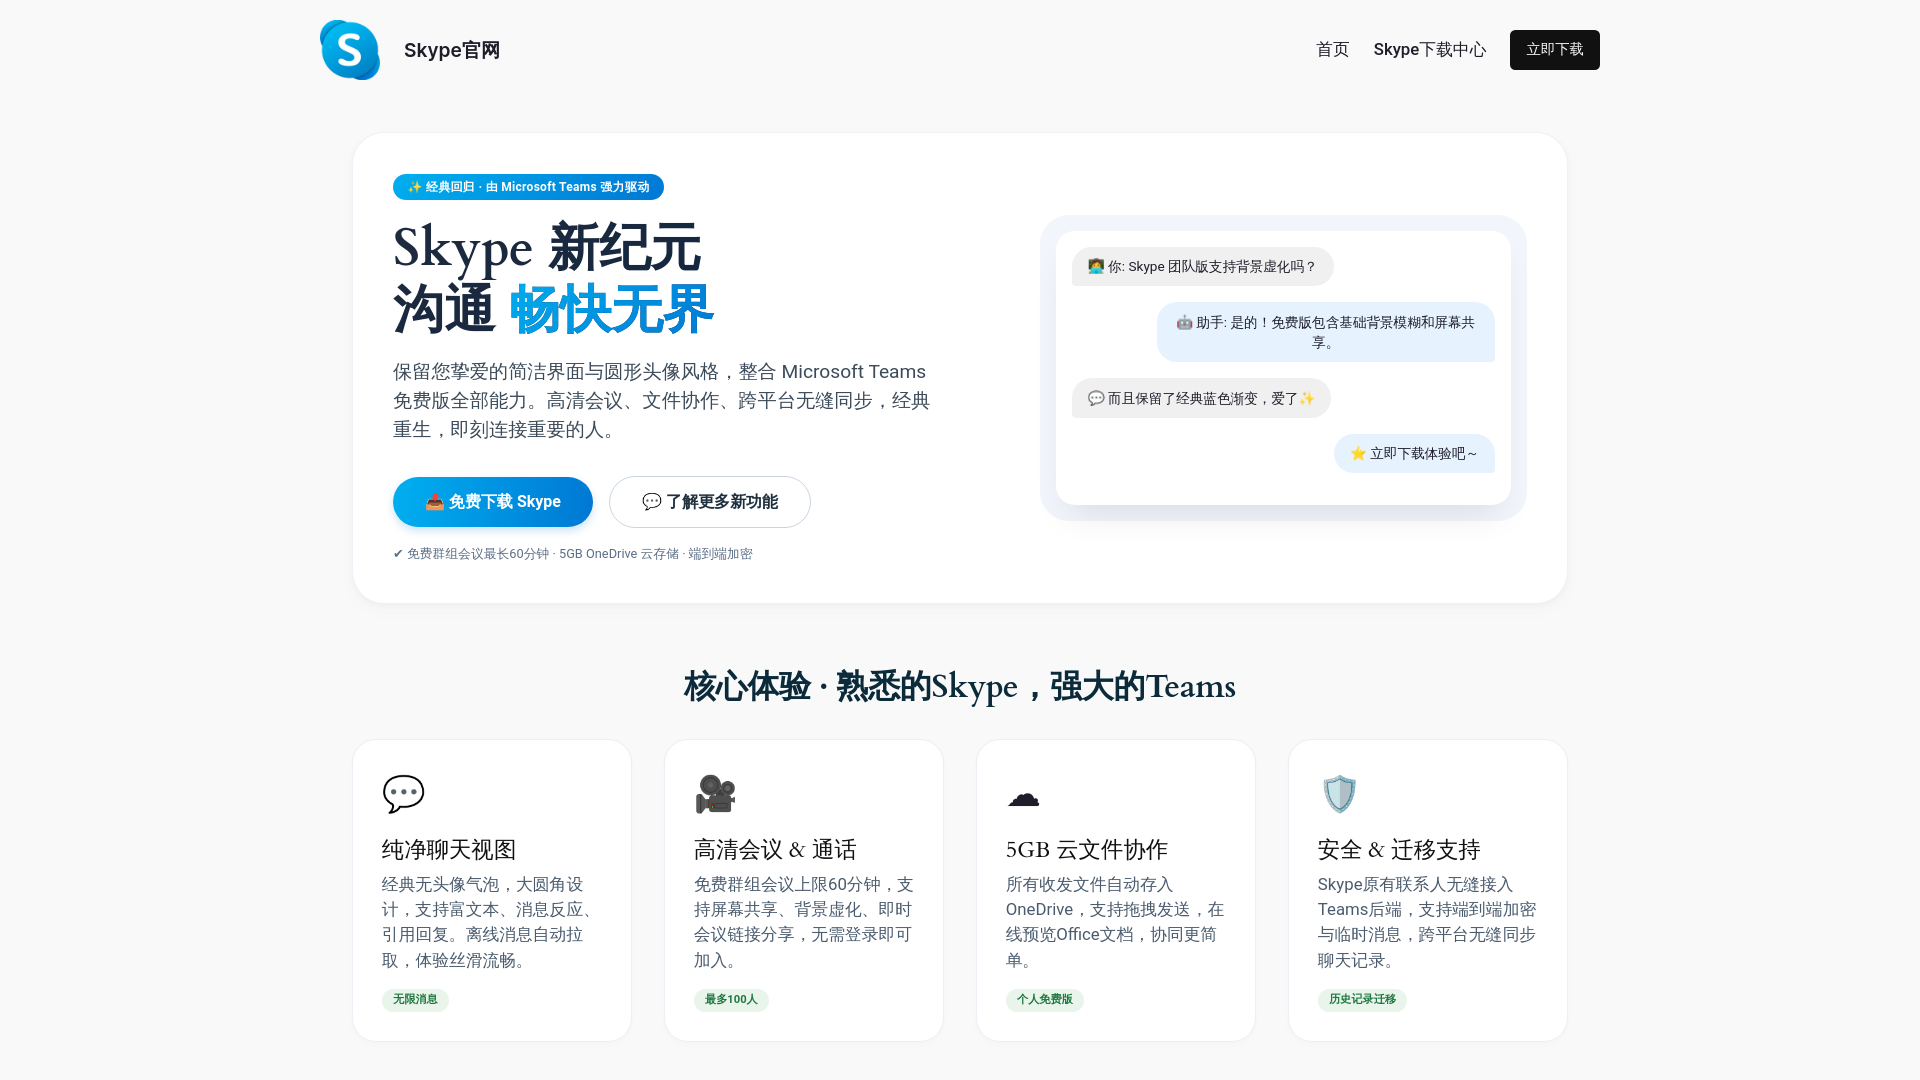The width and height of the screenshot is (1920, 1080).
Task: Click the 纯净聊天视图 card title
Action: (x=449, y=850)
